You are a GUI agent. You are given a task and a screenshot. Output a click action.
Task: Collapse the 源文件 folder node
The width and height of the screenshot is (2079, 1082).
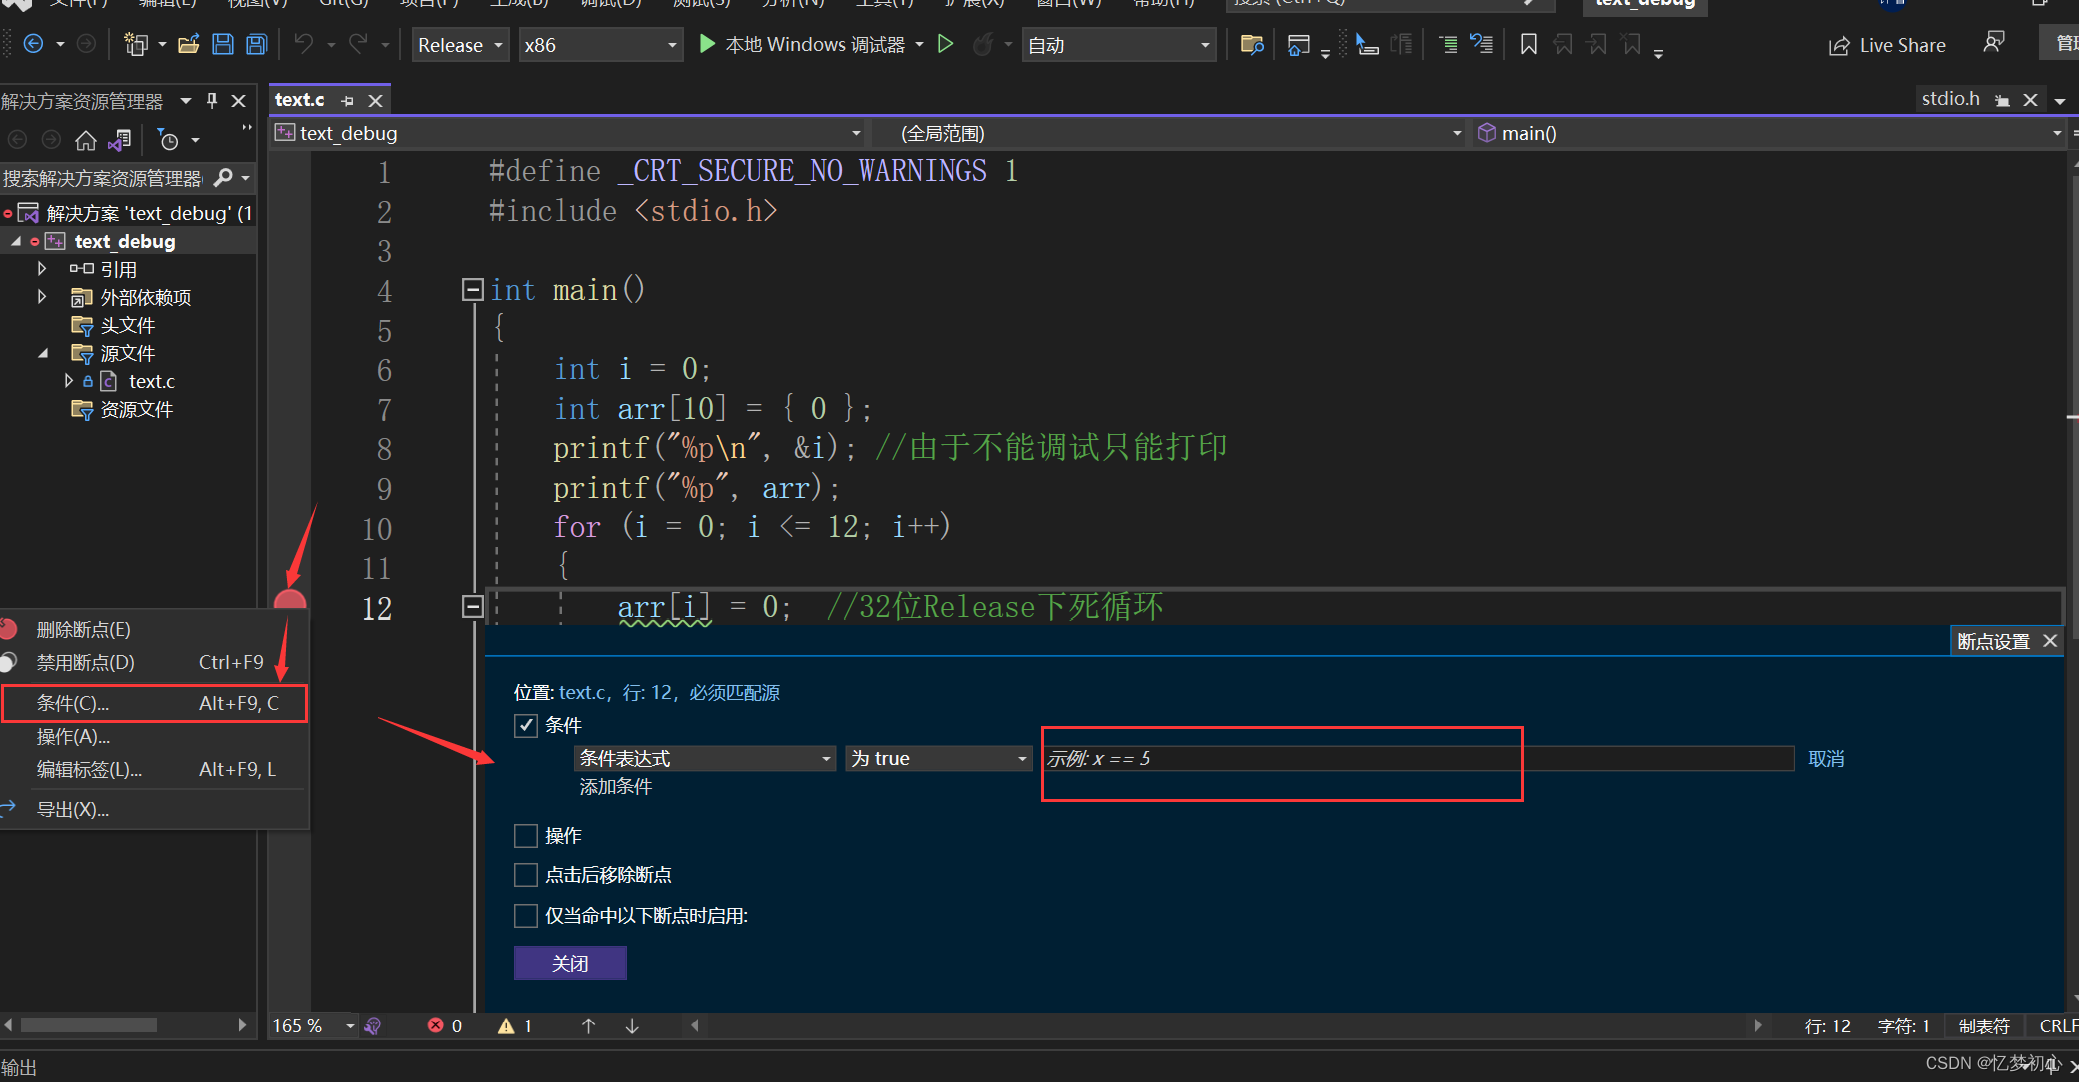click(43, 353)
